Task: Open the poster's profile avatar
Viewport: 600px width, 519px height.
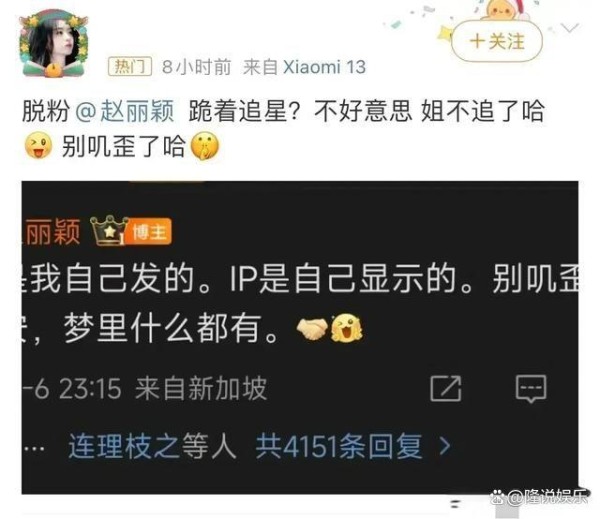Action: (54, 43)
